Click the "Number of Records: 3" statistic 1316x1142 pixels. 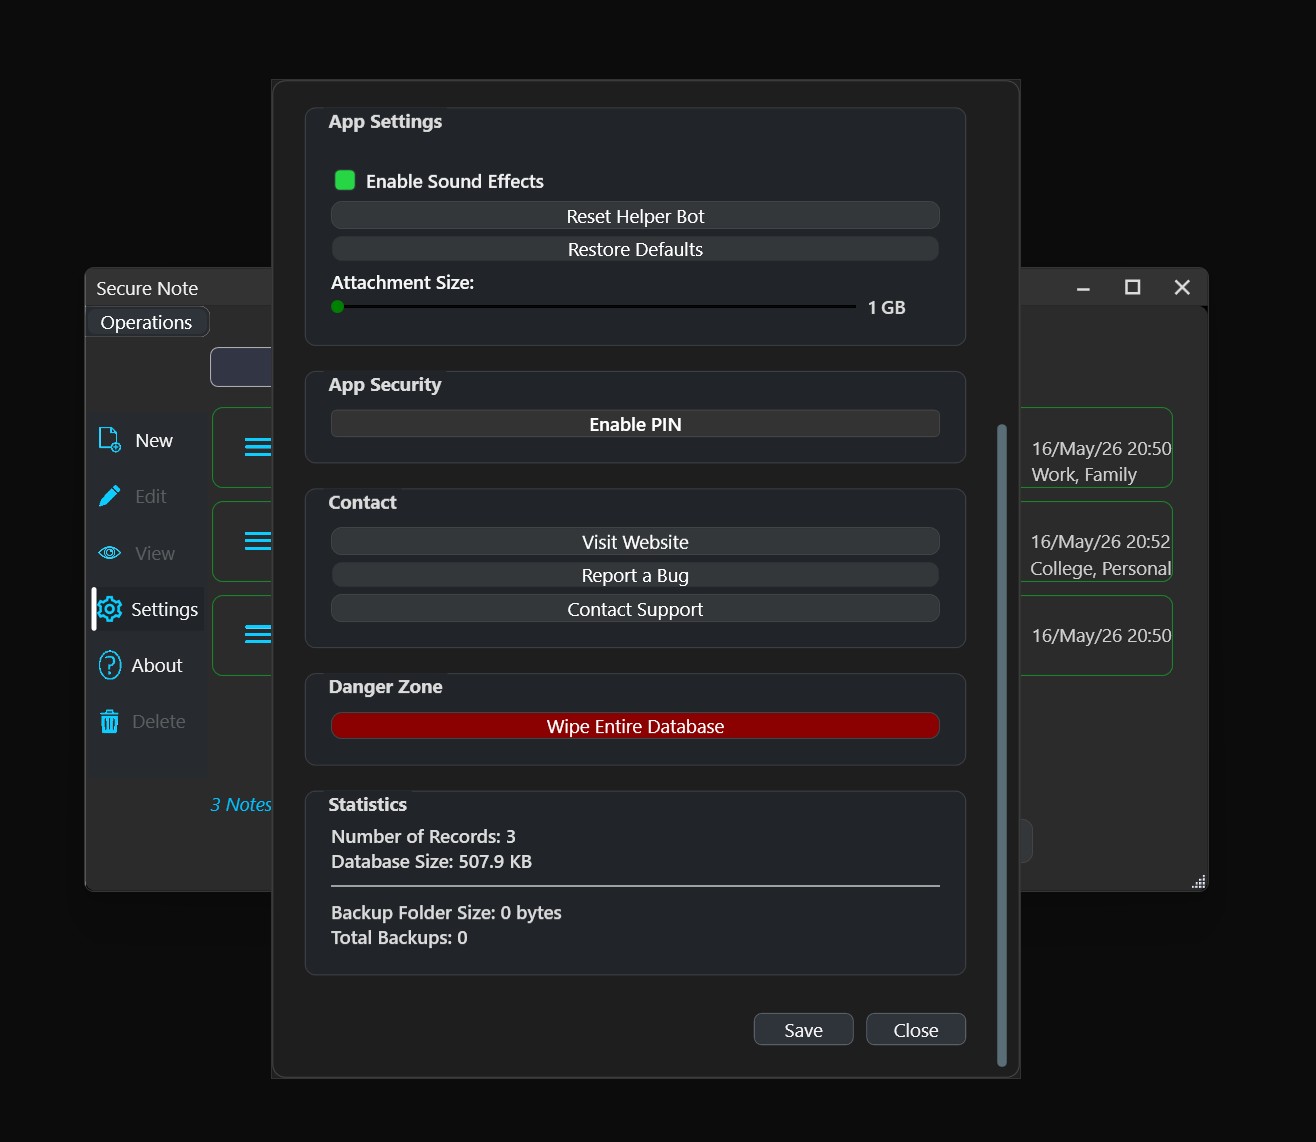(423, 836)
